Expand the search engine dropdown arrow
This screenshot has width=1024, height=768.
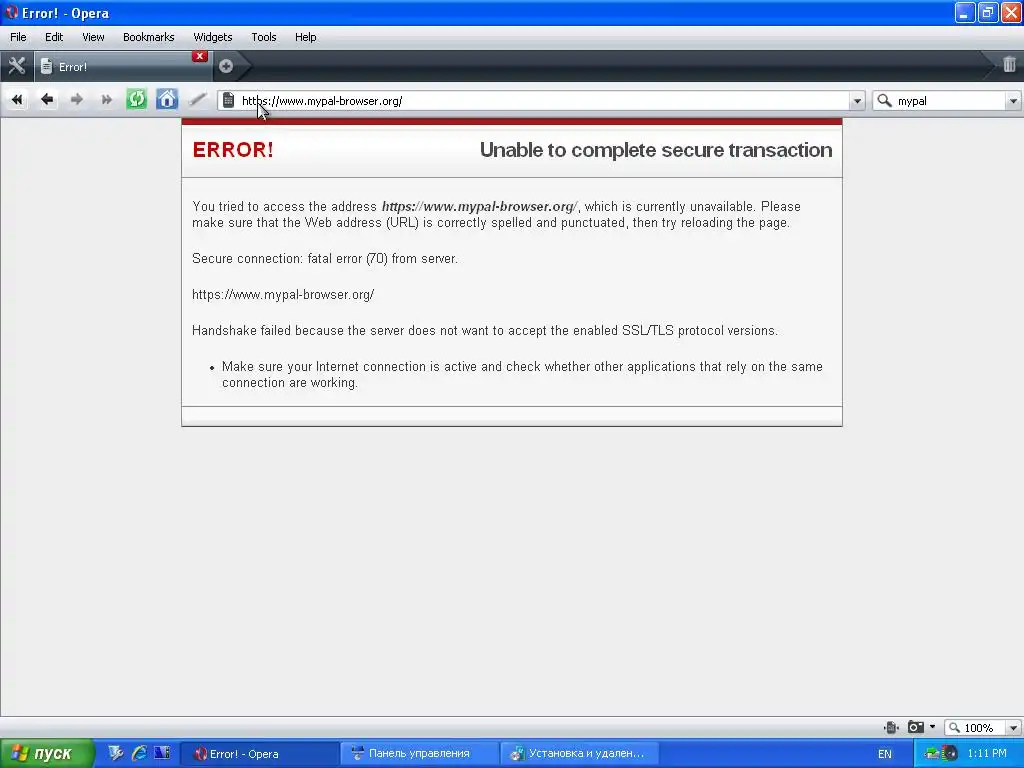tap(1013, 101)
